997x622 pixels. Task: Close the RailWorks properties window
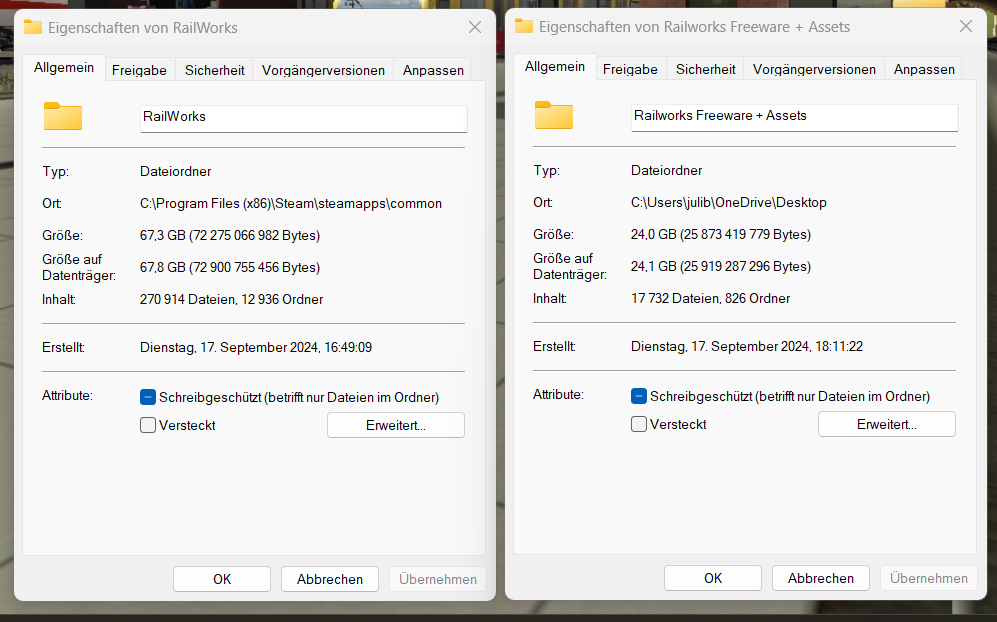tap(475, 27)
